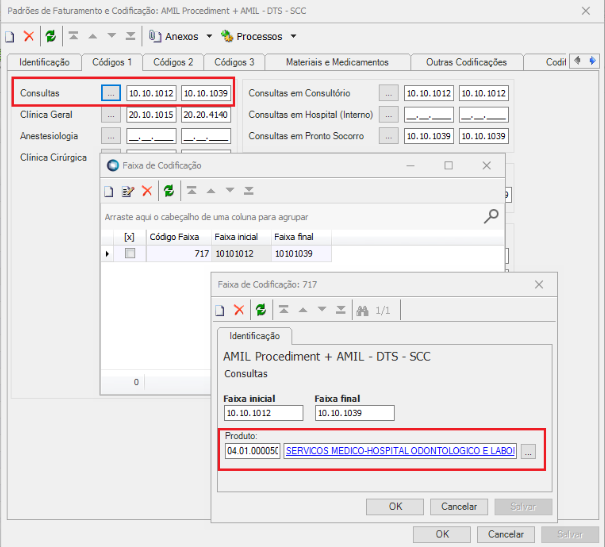Click New record icon in main window toolbar
This screenshot has width=605, height=547.
[x=10, y=37]
